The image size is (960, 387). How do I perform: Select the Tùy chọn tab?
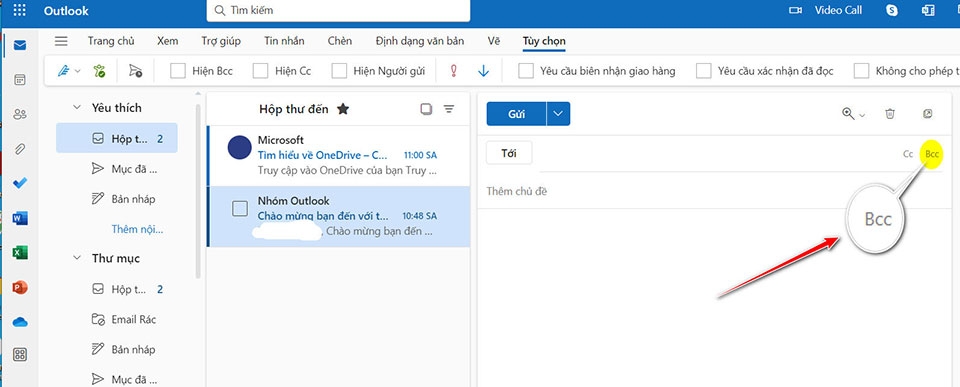[544, 41]
